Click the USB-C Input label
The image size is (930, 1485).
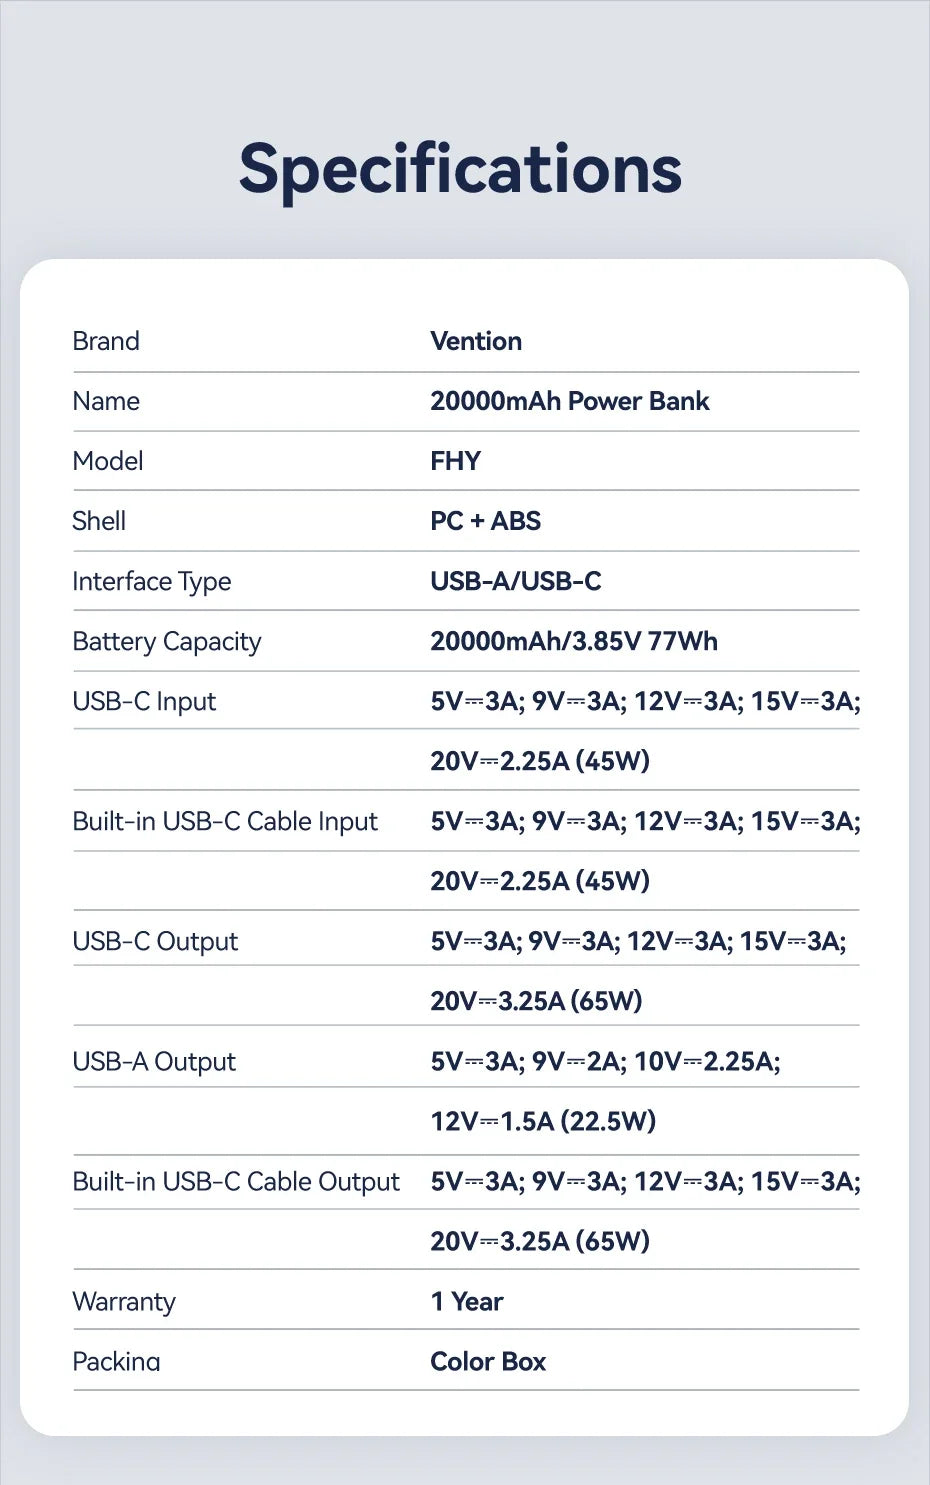(144, 701)
